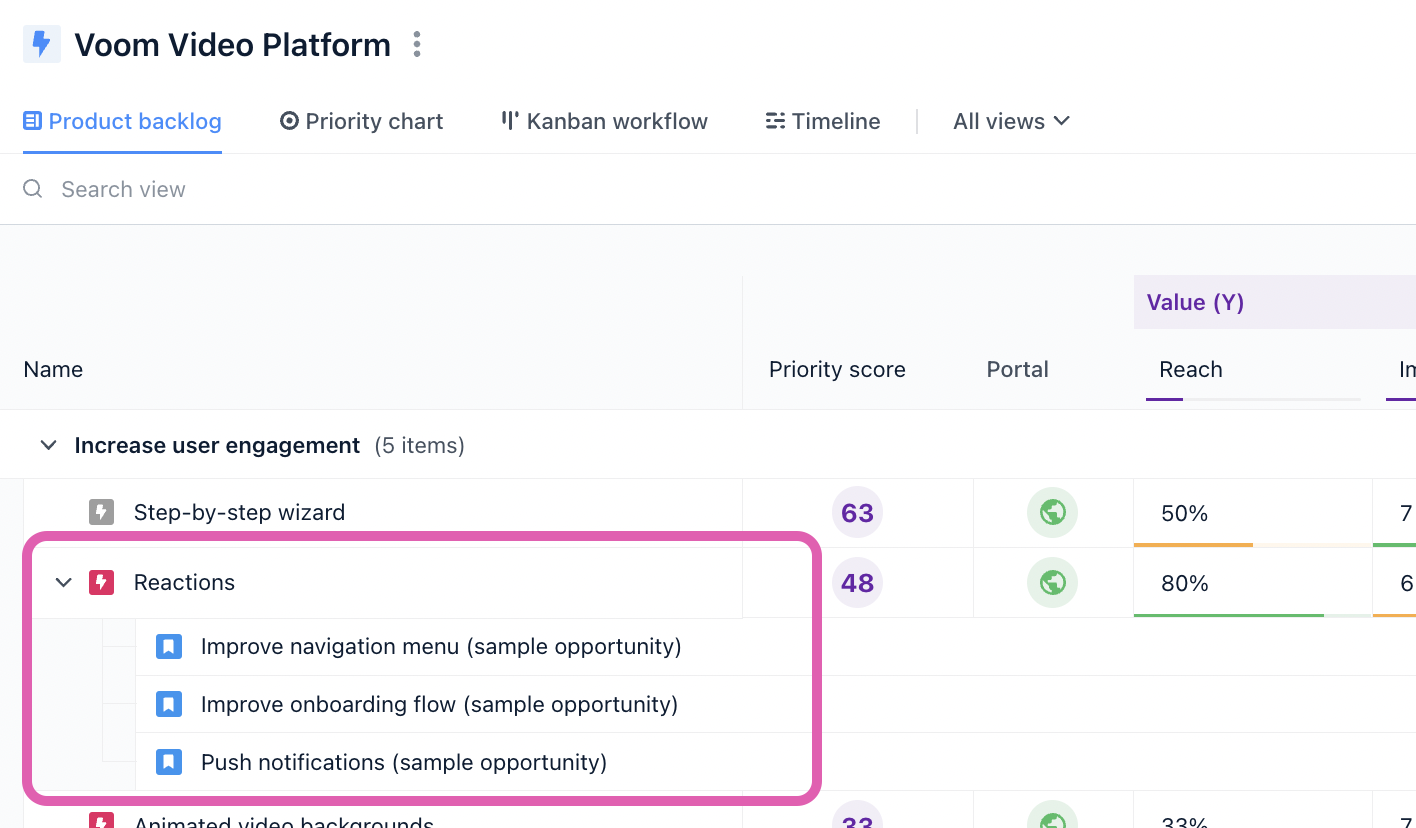Collapse the Reactions opportunity list
This screenshot has width=1416, height=828.
click(x=62, y=582)
